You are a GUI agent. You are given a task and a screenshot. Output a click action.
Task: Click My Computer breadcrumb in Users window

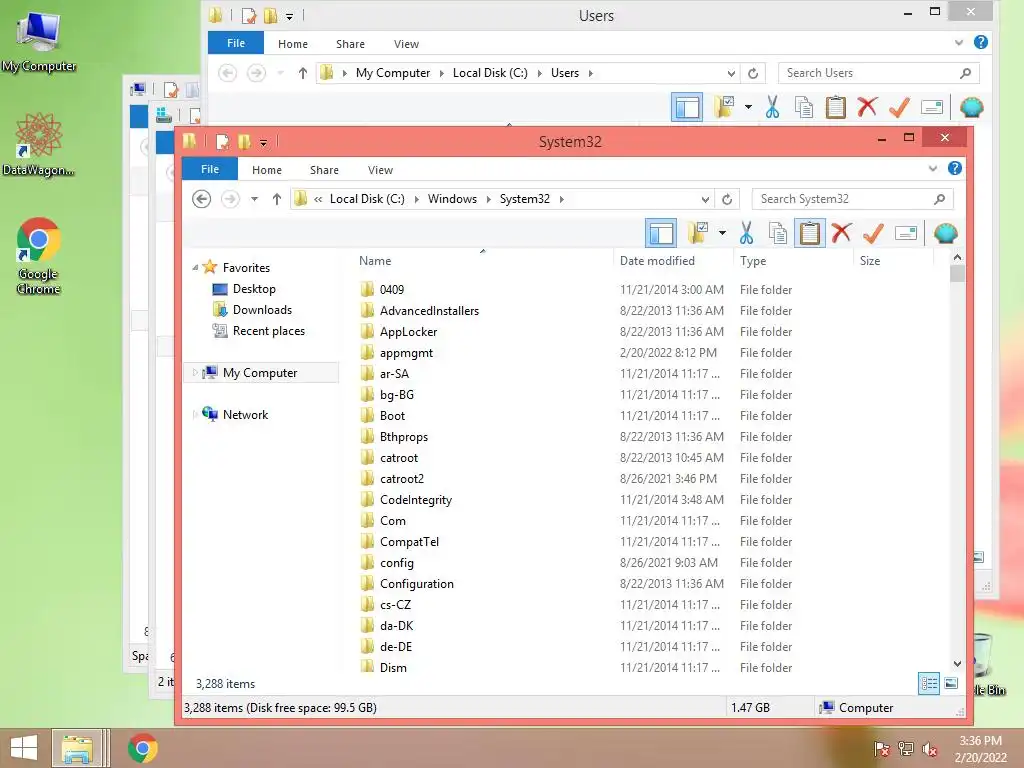[392, 73]
